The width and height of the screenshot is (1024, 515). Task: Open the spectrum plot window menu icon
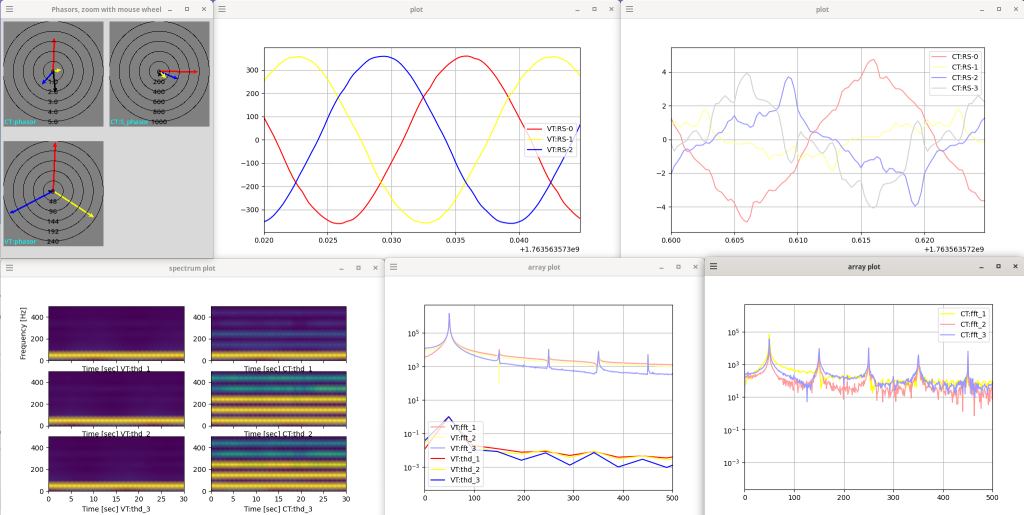click(x=10, y=268)
